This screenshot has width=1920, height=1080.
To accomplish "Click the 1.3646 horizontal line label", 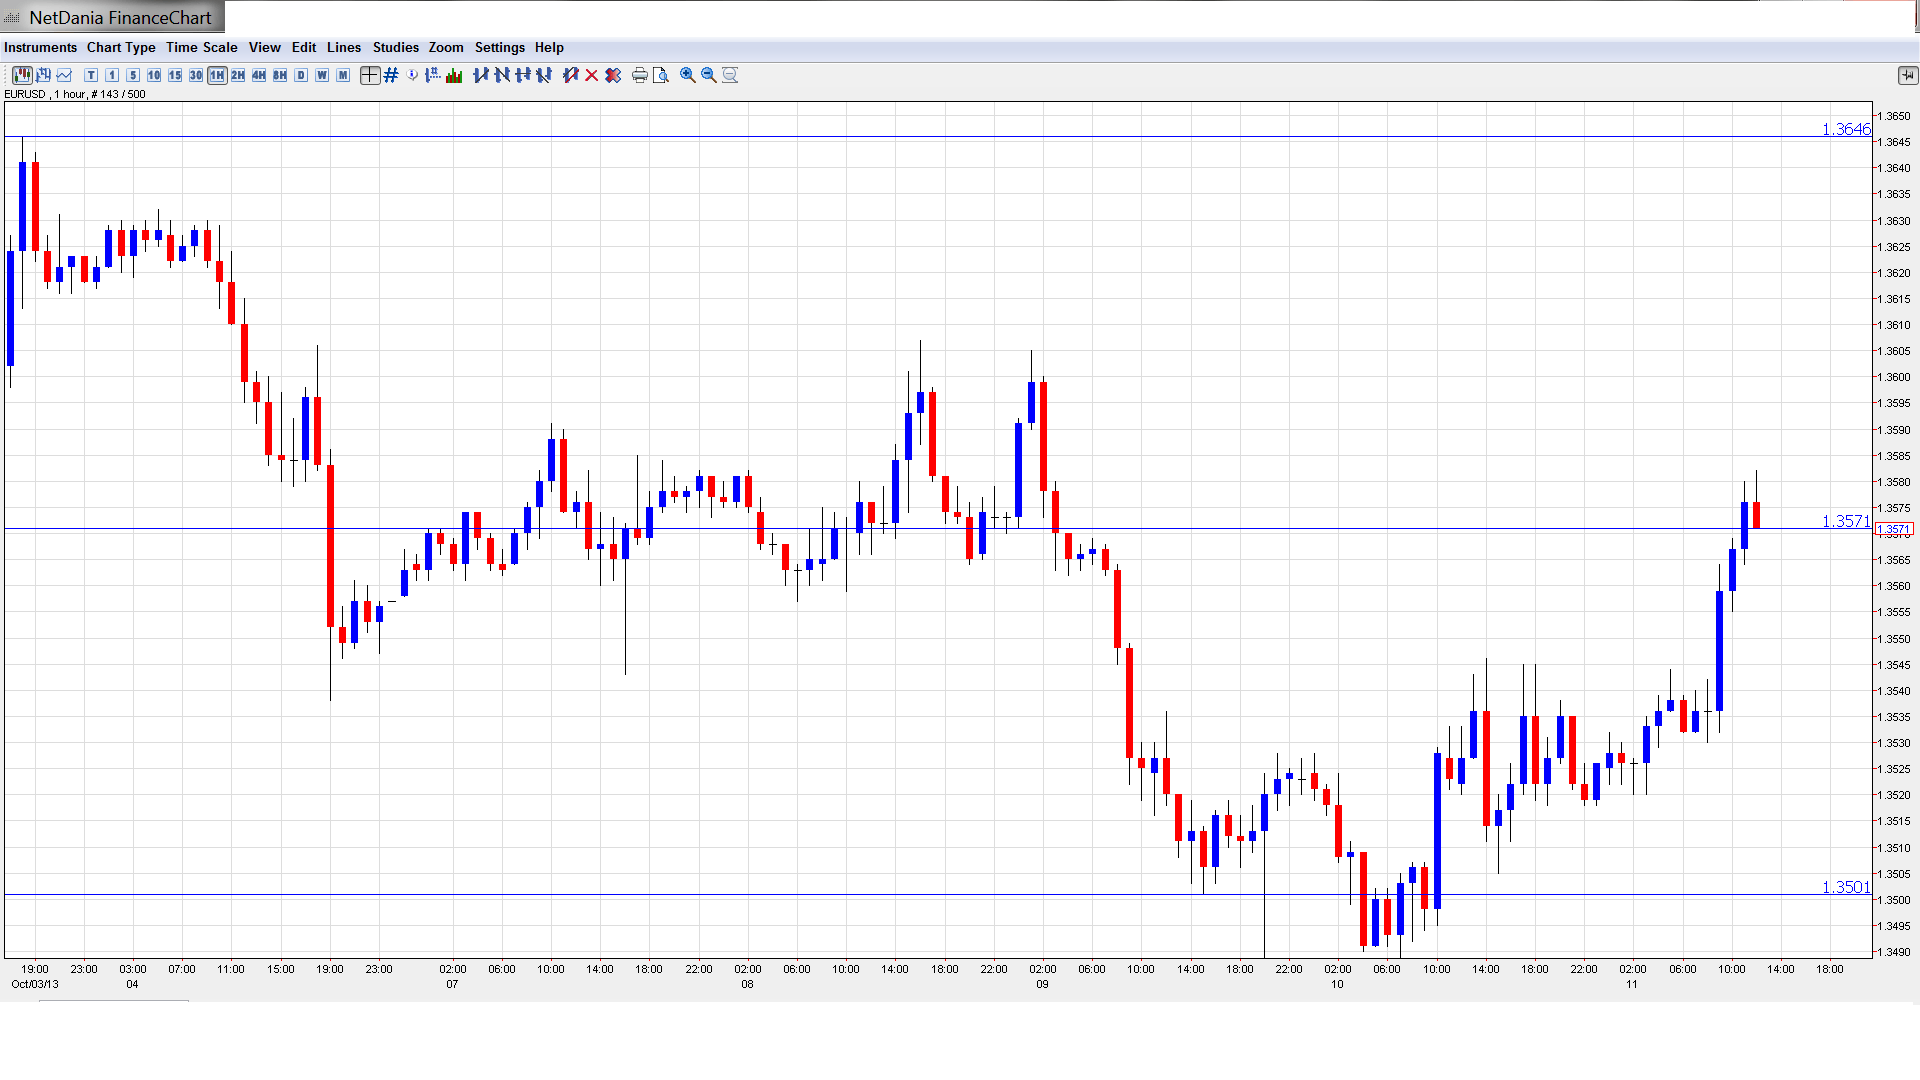I will tap(1845, 129).
